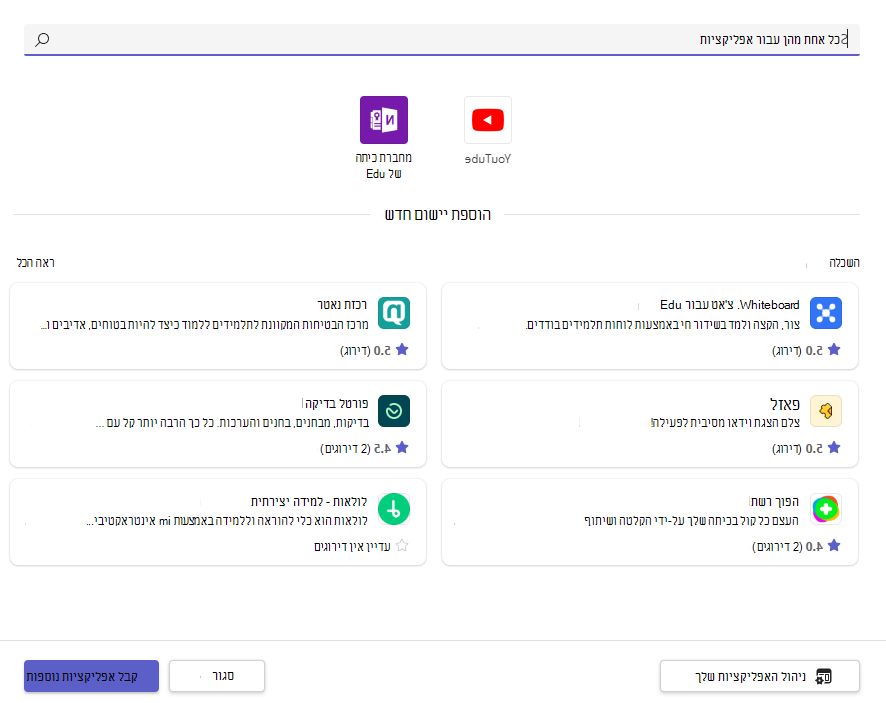
Task: Click the ראה הכל see all link
Action: click(x=36, y=263)
